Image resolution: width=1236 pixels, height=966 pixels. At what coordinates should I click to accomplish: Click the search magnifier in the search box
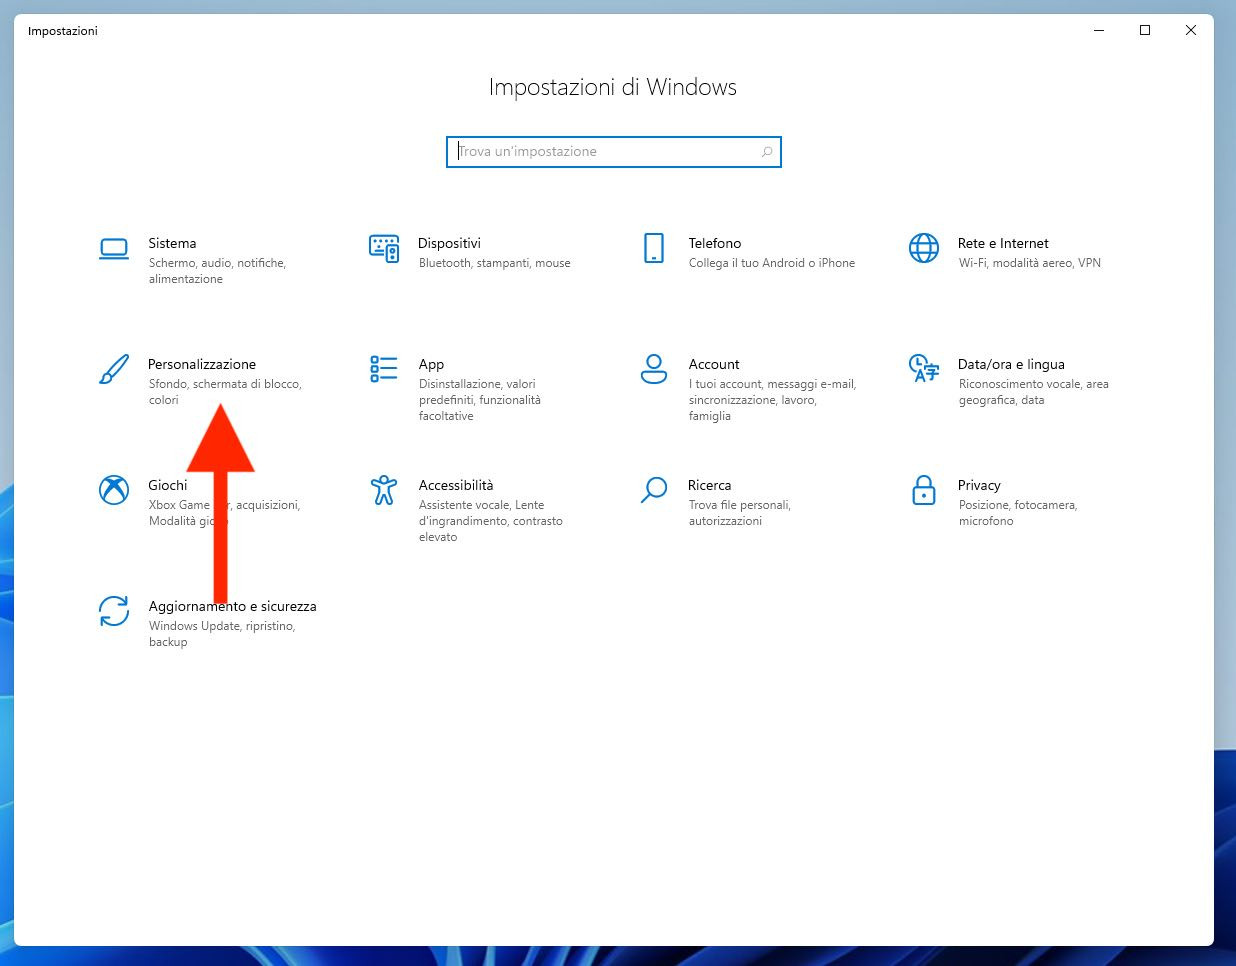point(767,152)
